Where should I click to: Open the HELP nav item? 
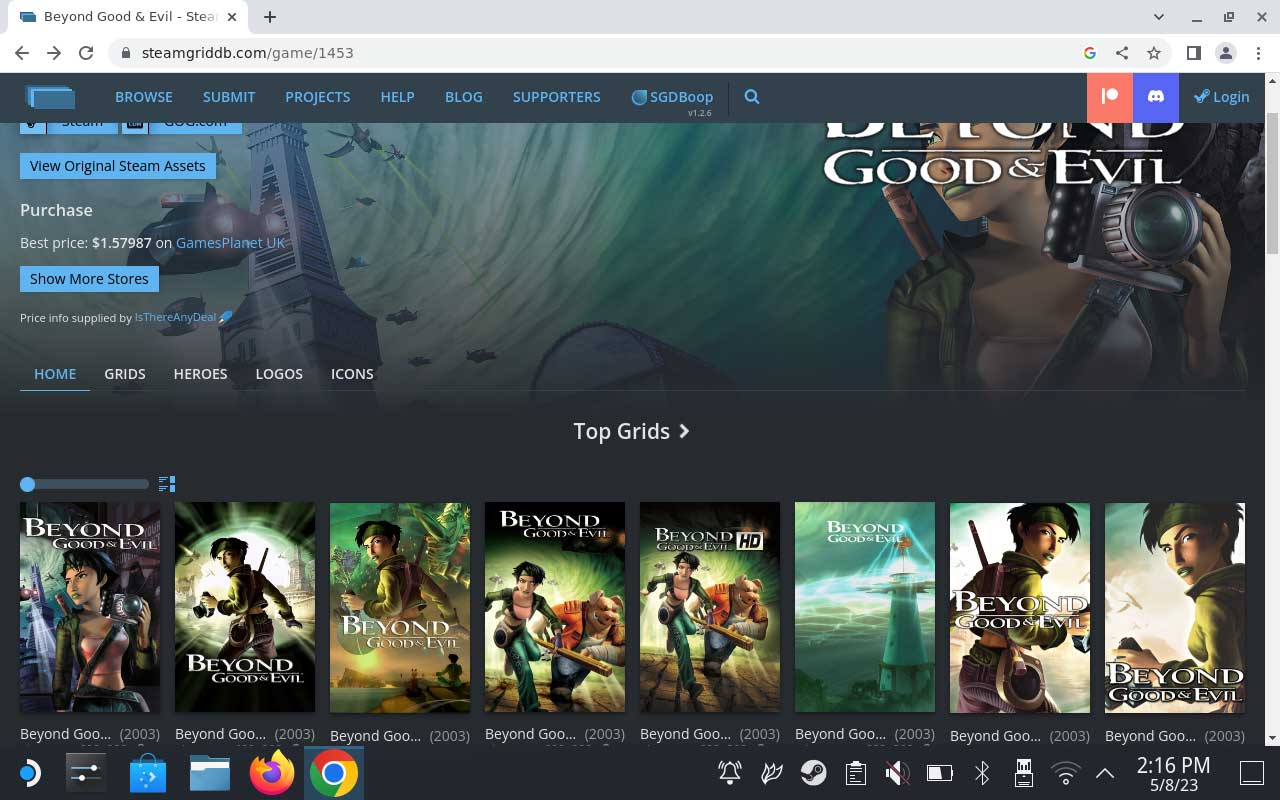tap(397, 97)
